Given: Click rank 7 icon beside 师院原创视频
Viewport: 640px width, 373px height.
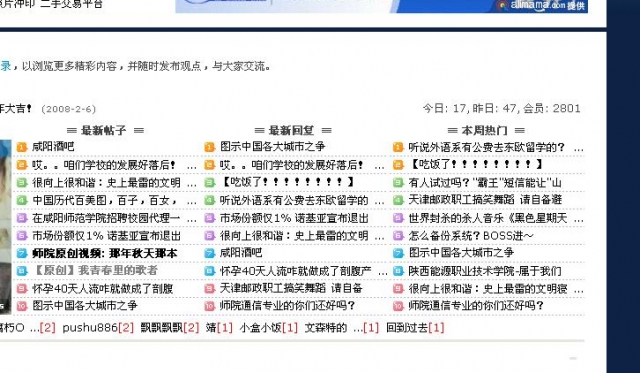Looking at the screenshot, I should 22,253.
